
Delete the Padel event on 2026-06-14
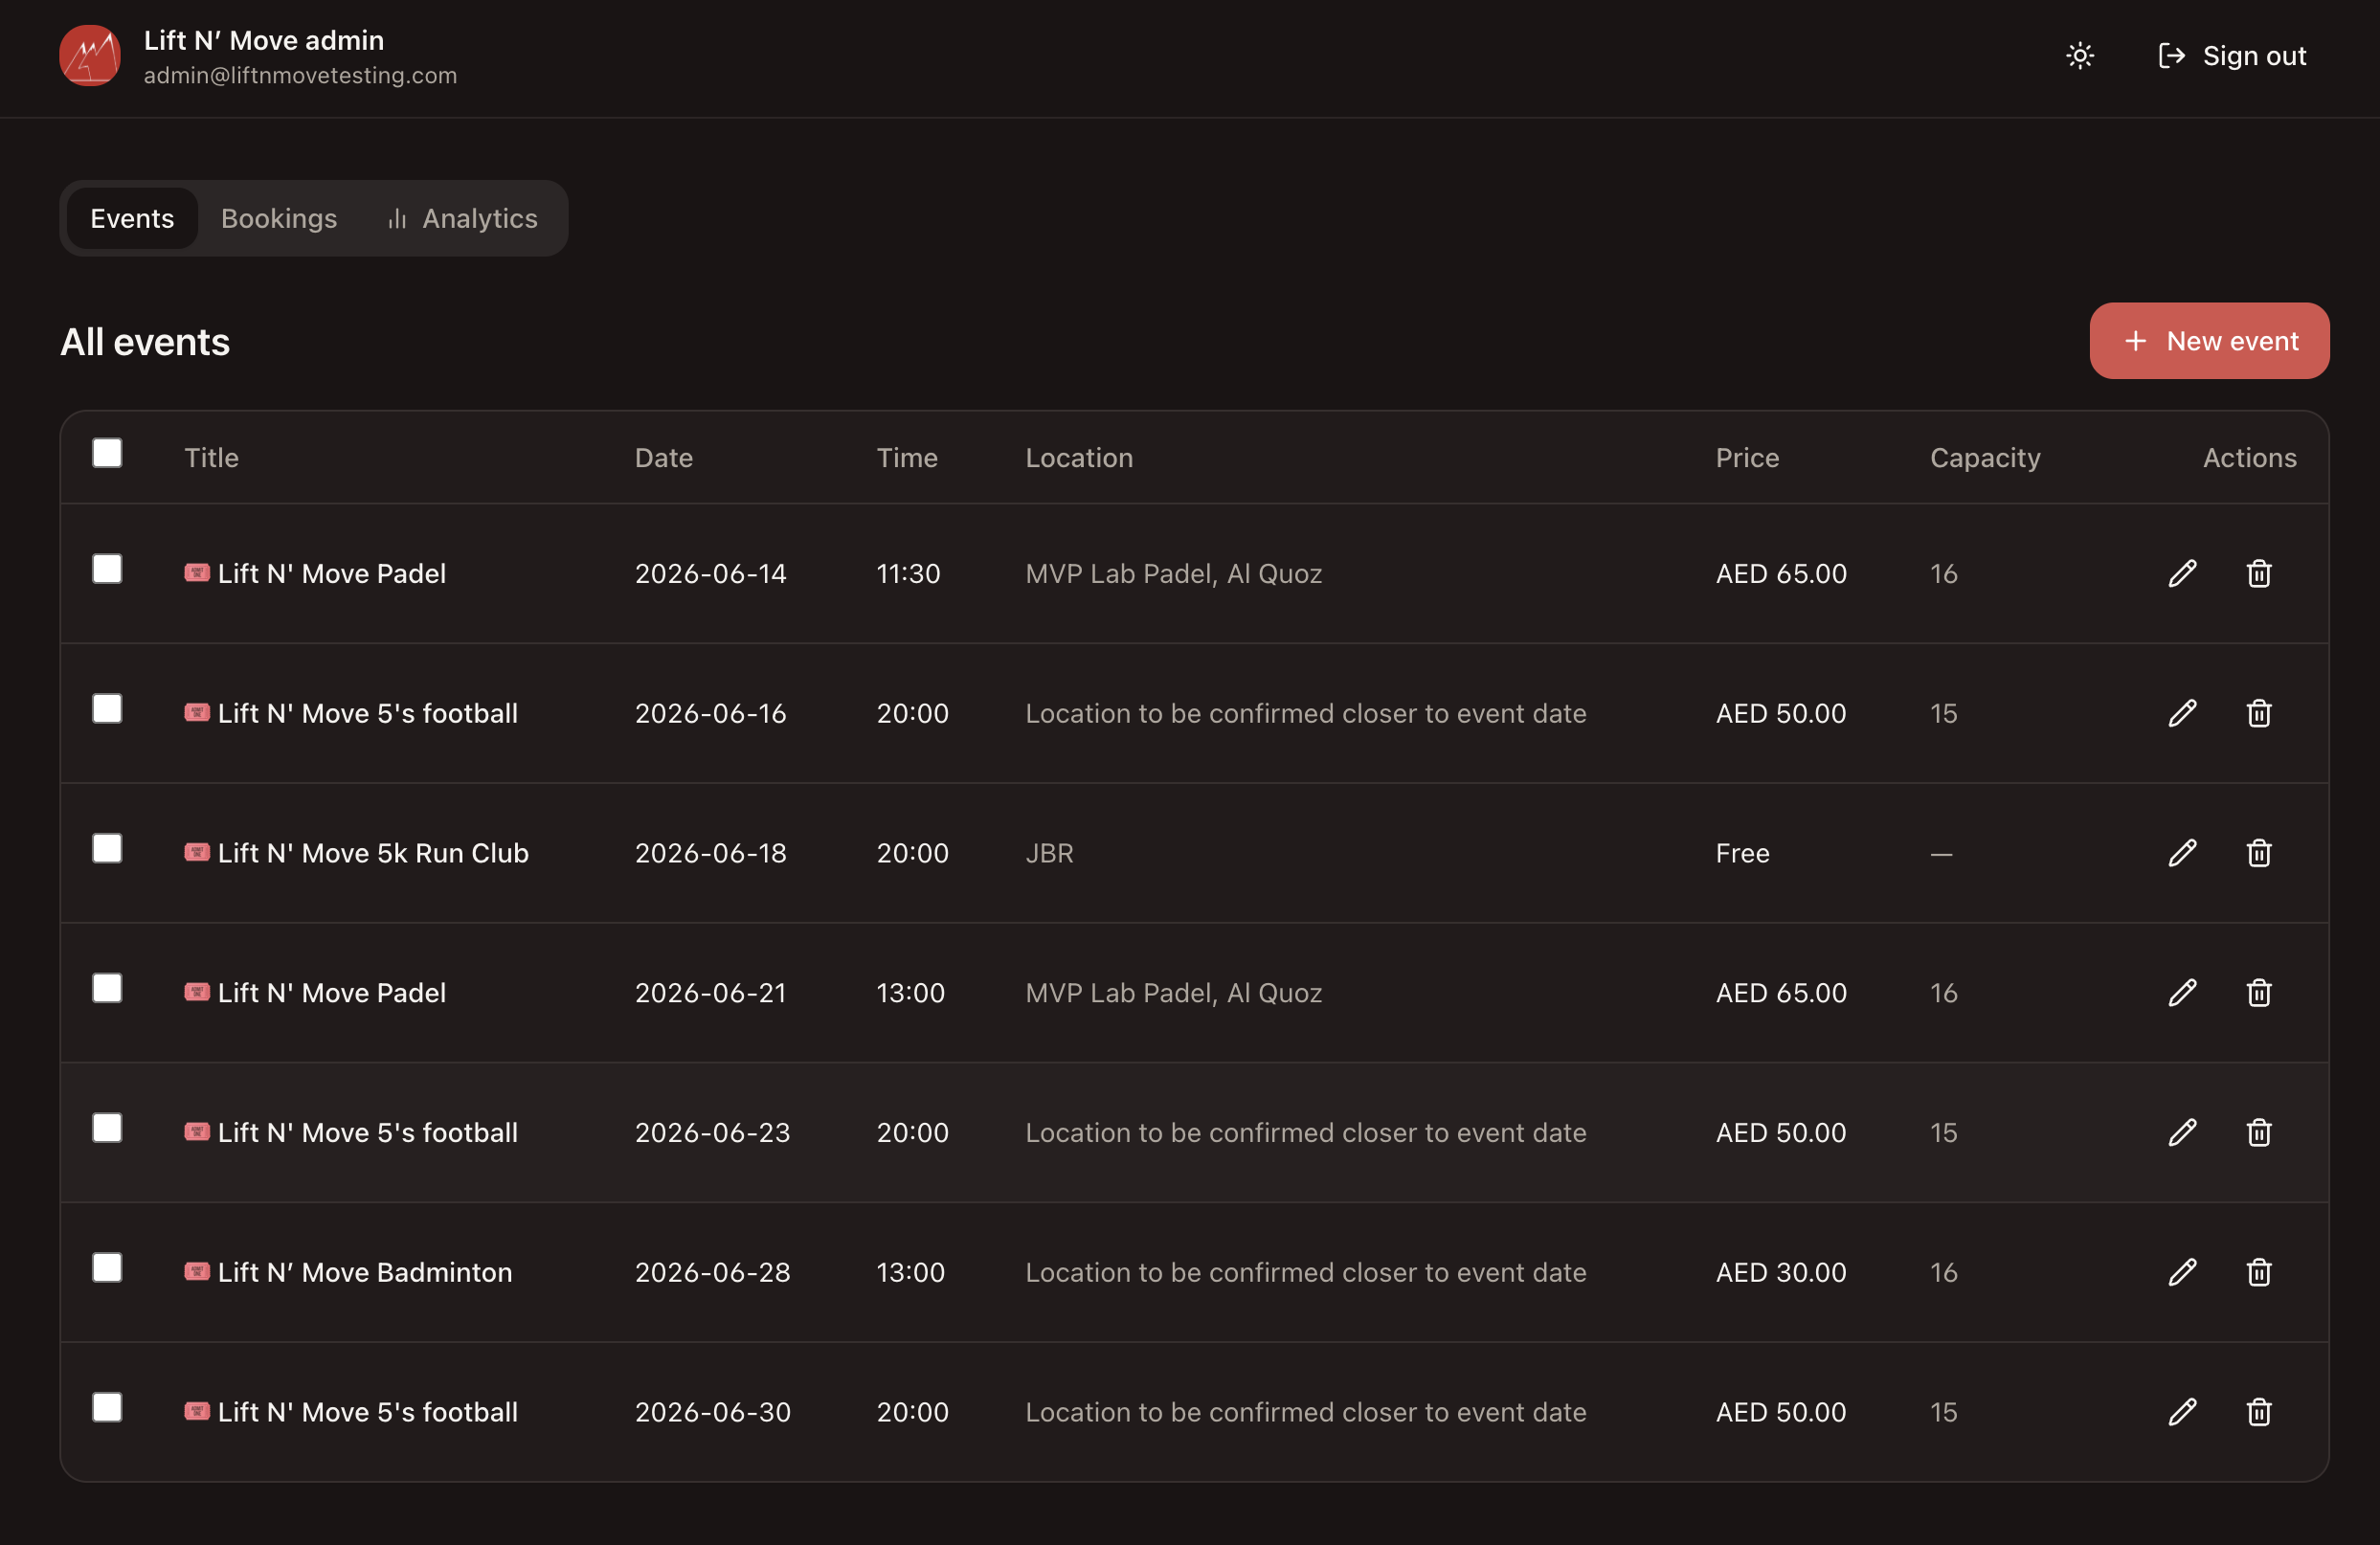tap(2259, 573)
